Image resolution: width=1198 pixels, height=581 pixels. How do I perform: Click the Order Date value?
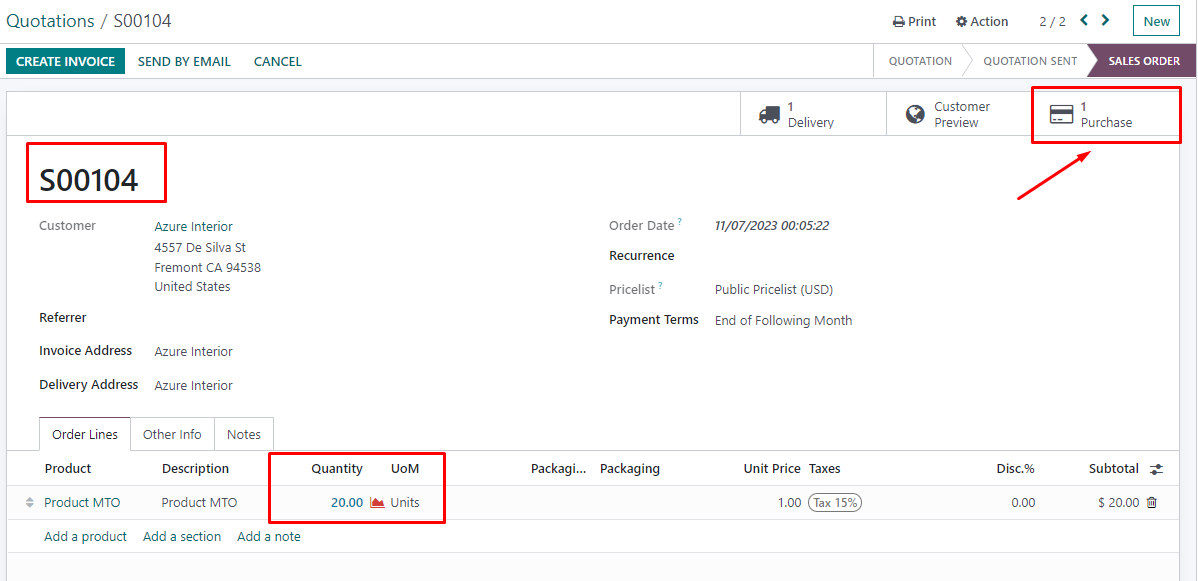(772, 226)
